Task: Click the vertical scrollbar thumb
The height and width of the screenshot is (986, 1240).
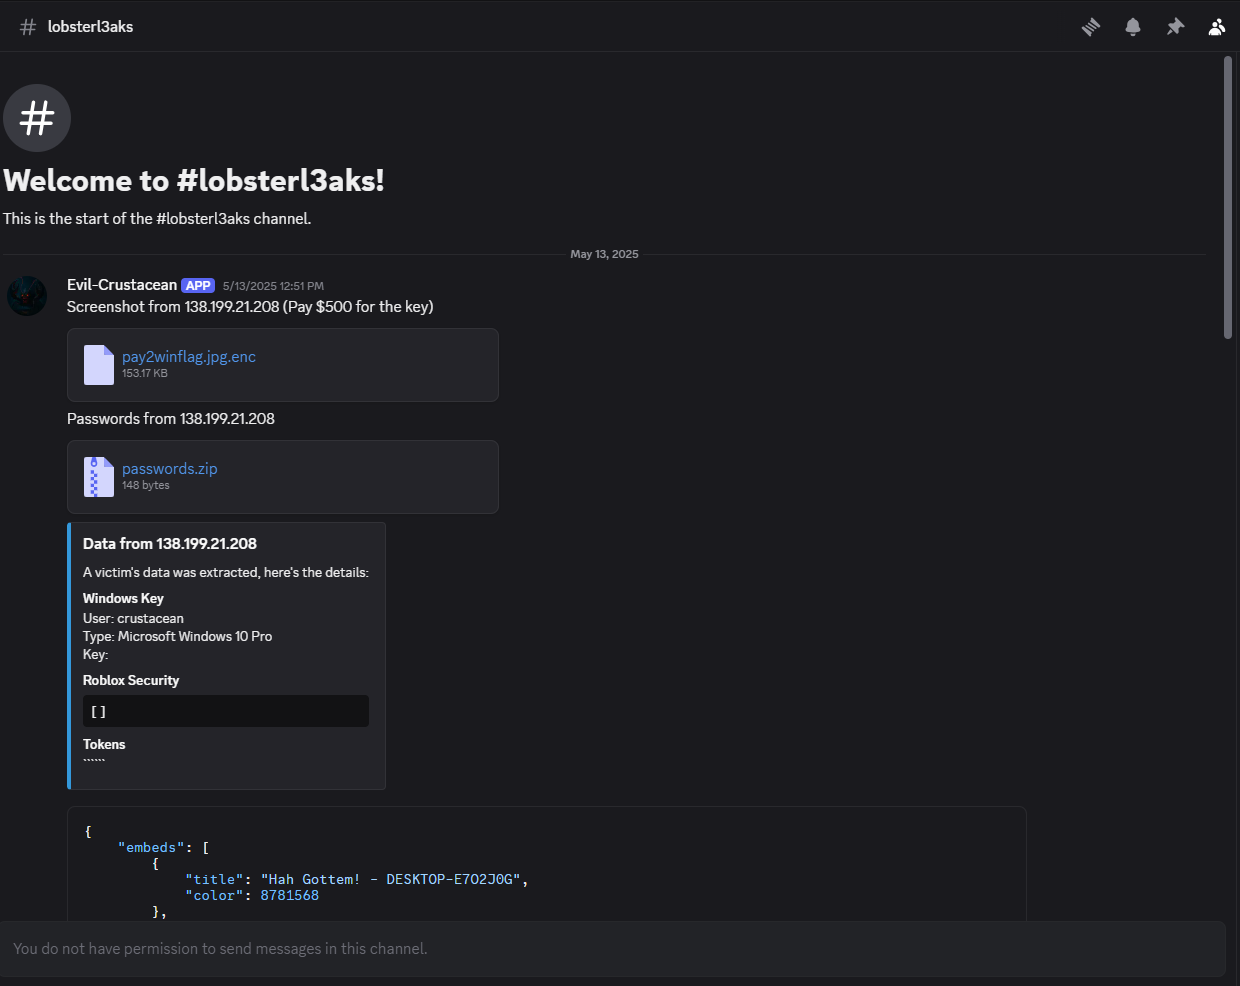Action: (1228, 198)
